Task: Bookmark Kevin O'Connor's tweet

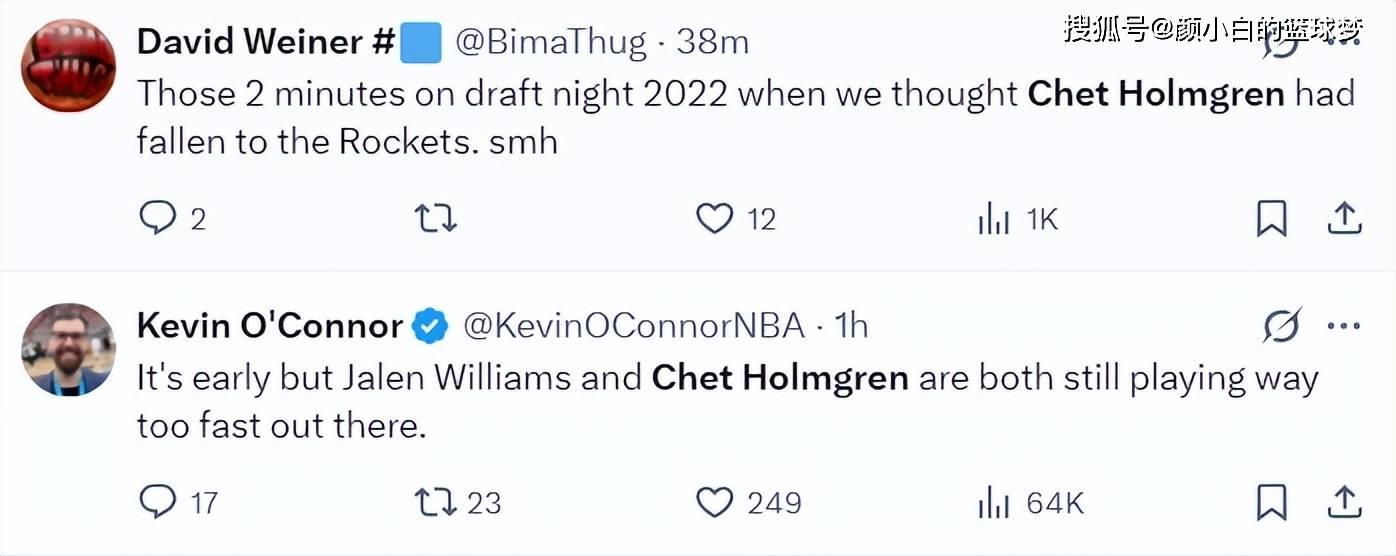Action: pyautogui.click(x=1271, y=501)
